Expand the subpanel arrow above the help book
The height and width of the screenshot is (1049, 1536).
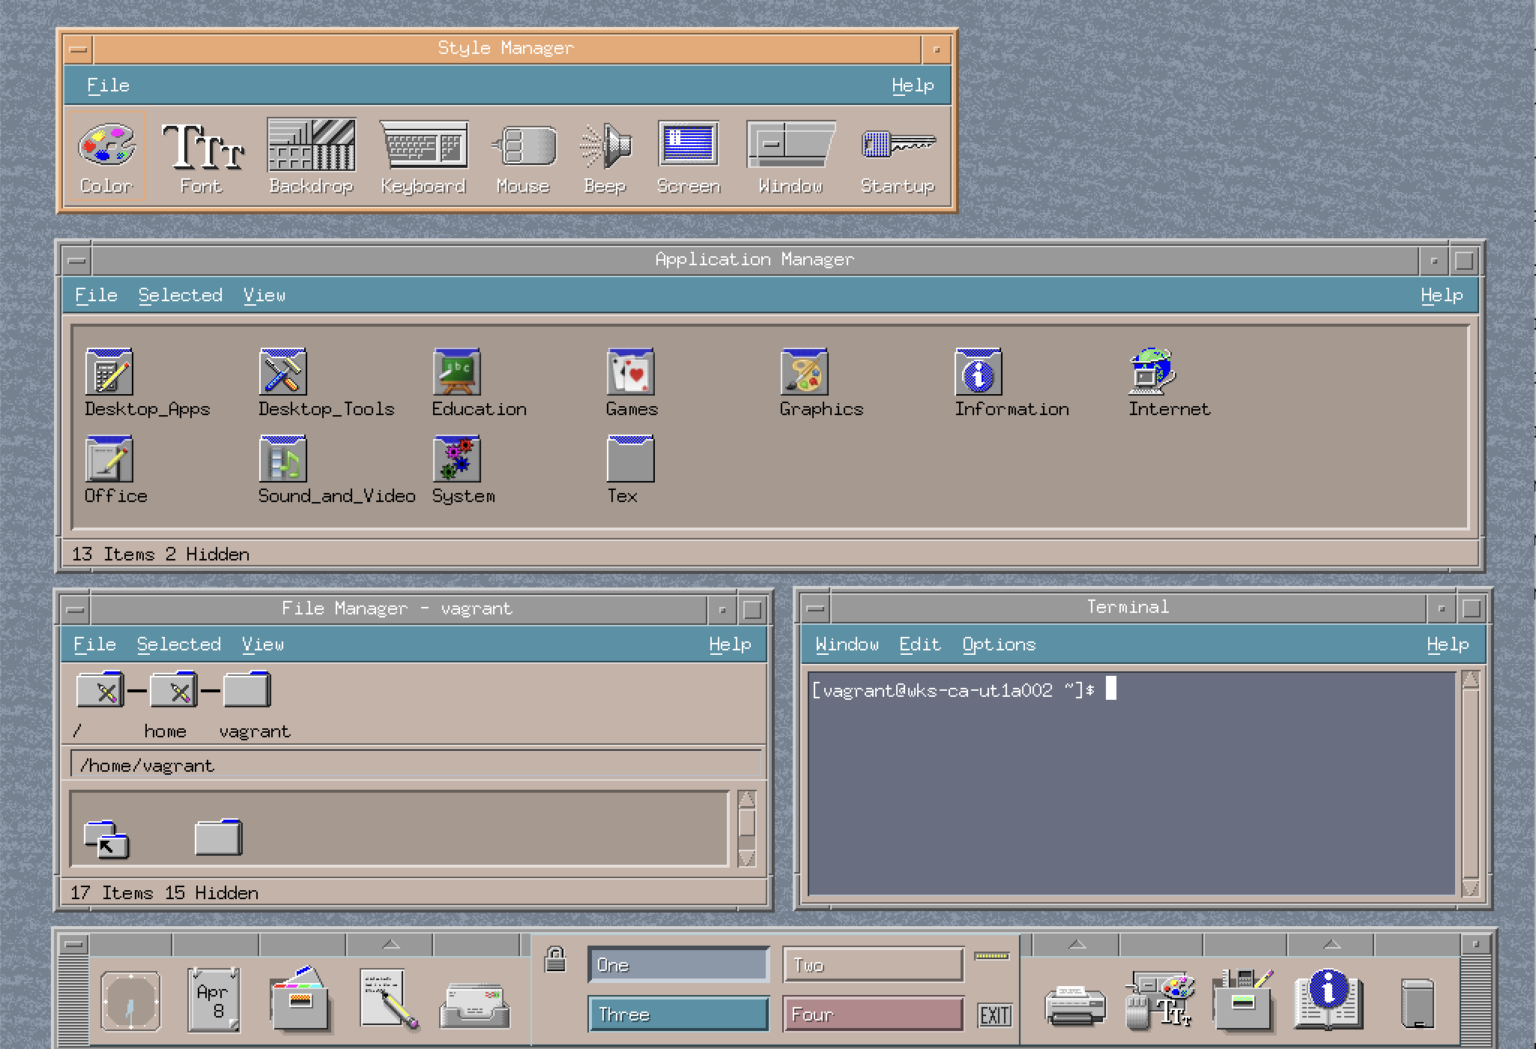(x=1331, y=943)
